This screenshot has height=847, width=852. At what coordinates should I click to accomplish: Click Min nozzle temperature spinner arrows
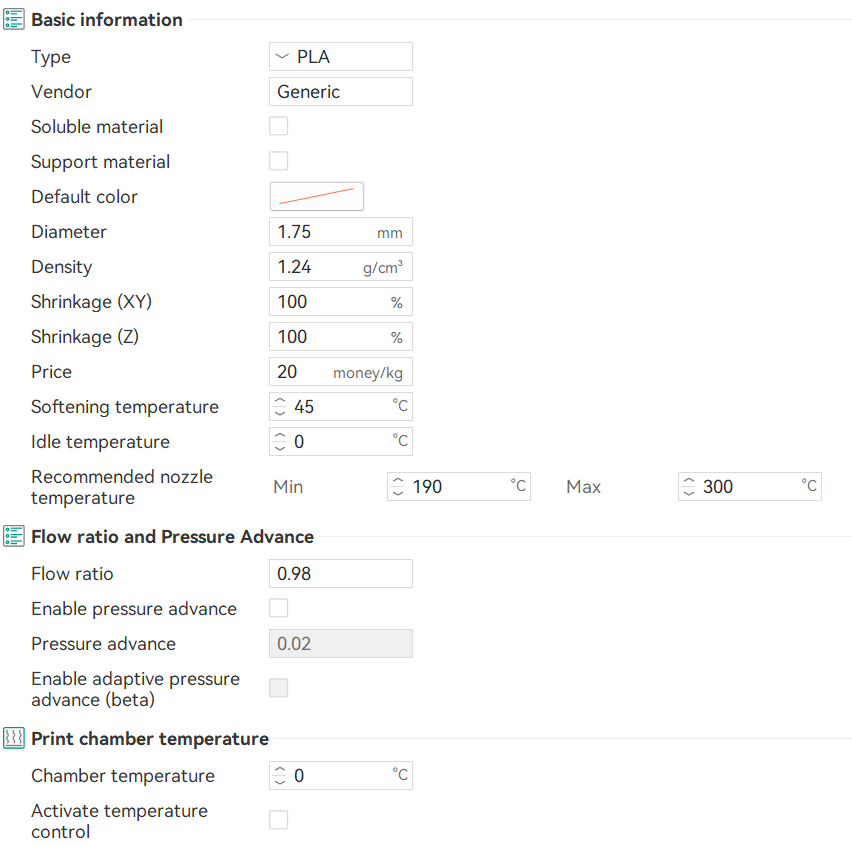[399, 487]
